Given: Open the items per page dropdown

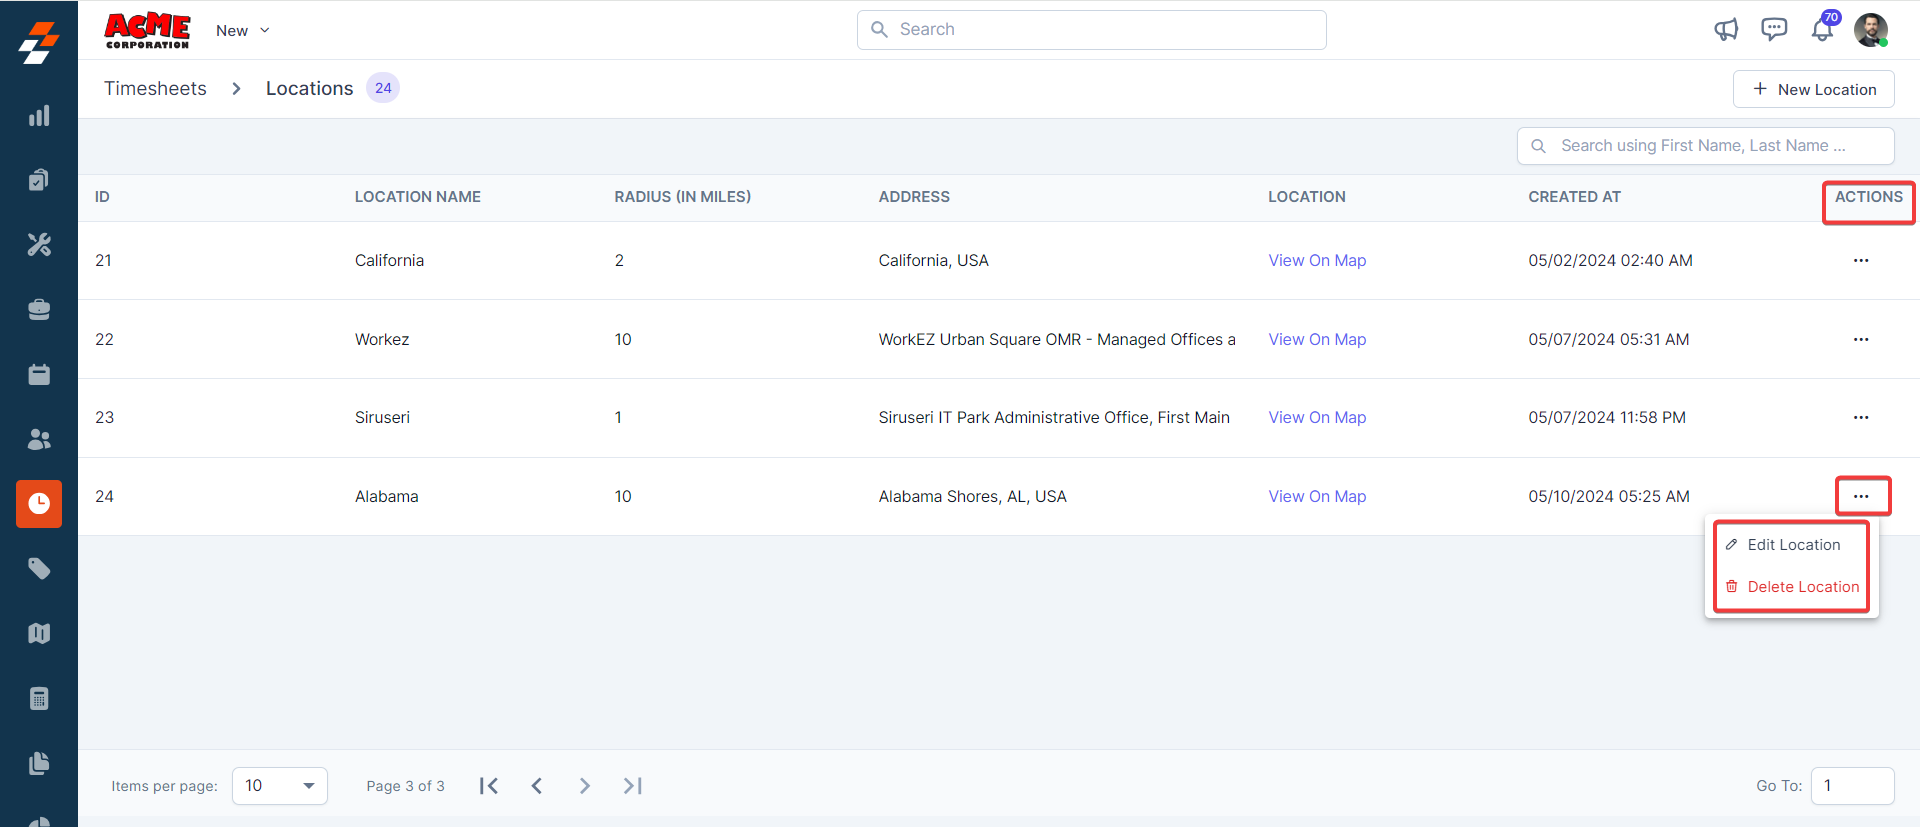Looking at the screenshot, I should click(x=280, y=786).
